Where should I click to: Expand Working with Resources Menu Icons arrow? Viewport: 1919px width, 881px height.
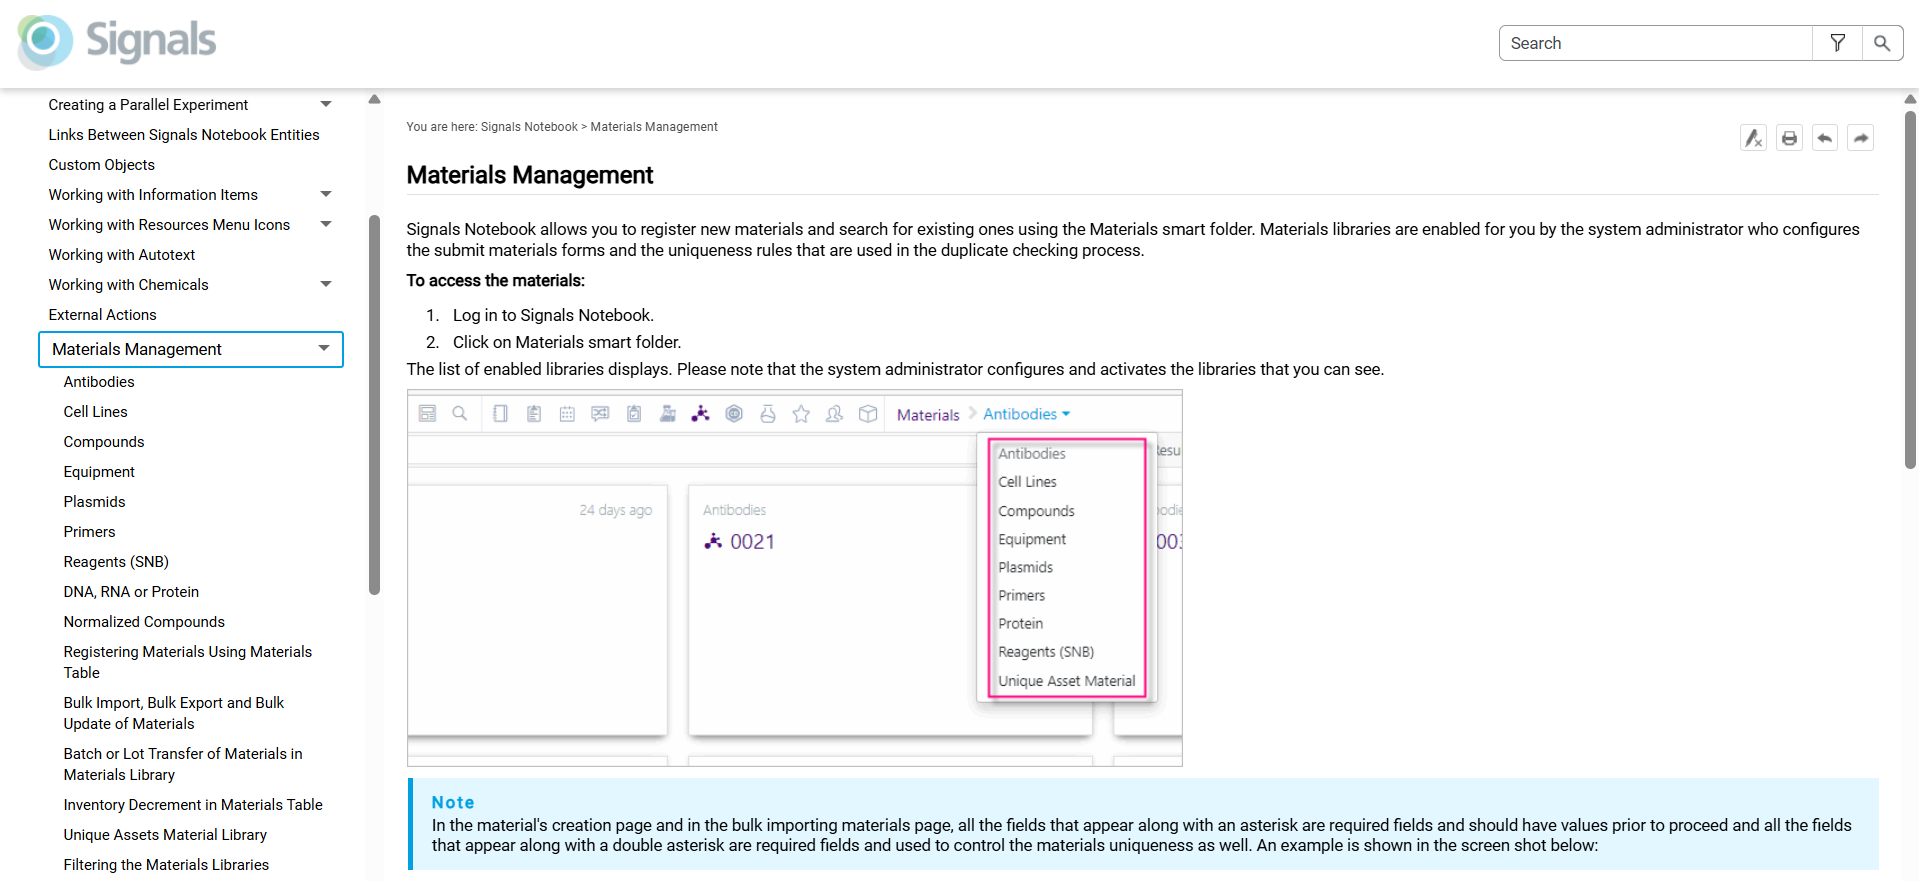326,224
